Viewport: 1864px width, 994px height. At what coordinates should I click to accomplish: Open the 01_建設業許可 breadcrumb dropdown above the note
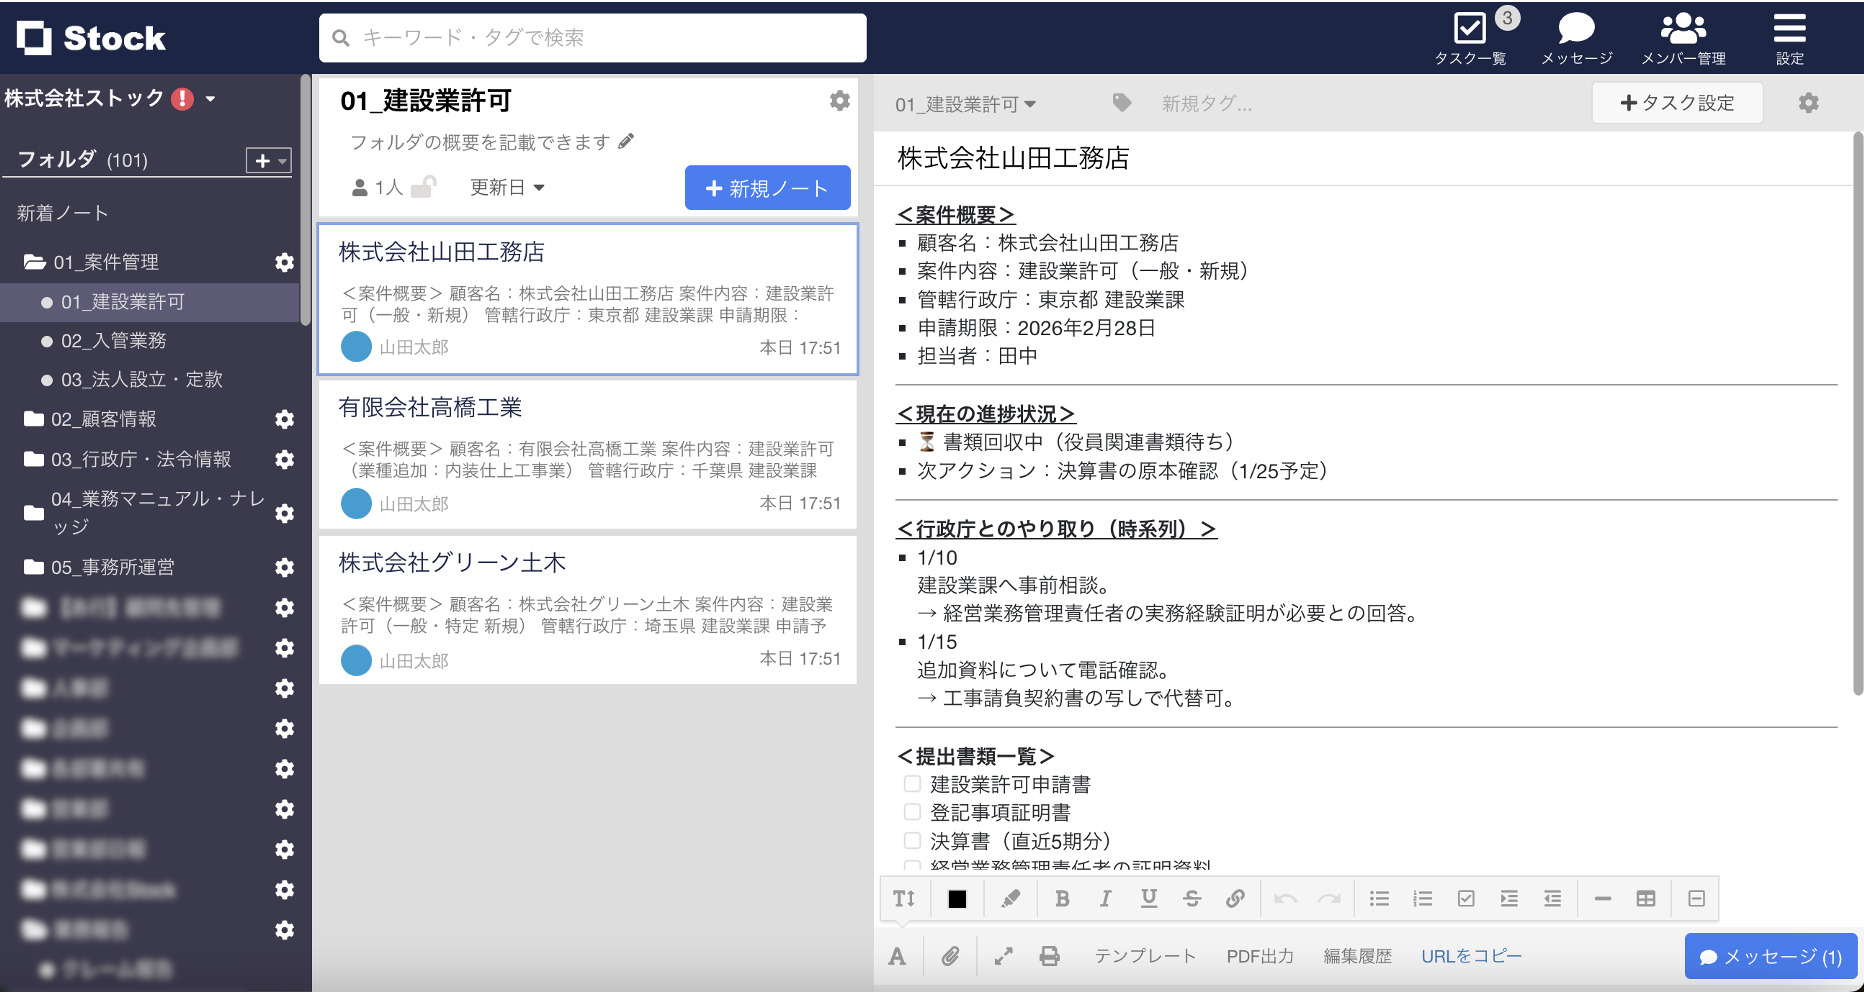[963, 103]
